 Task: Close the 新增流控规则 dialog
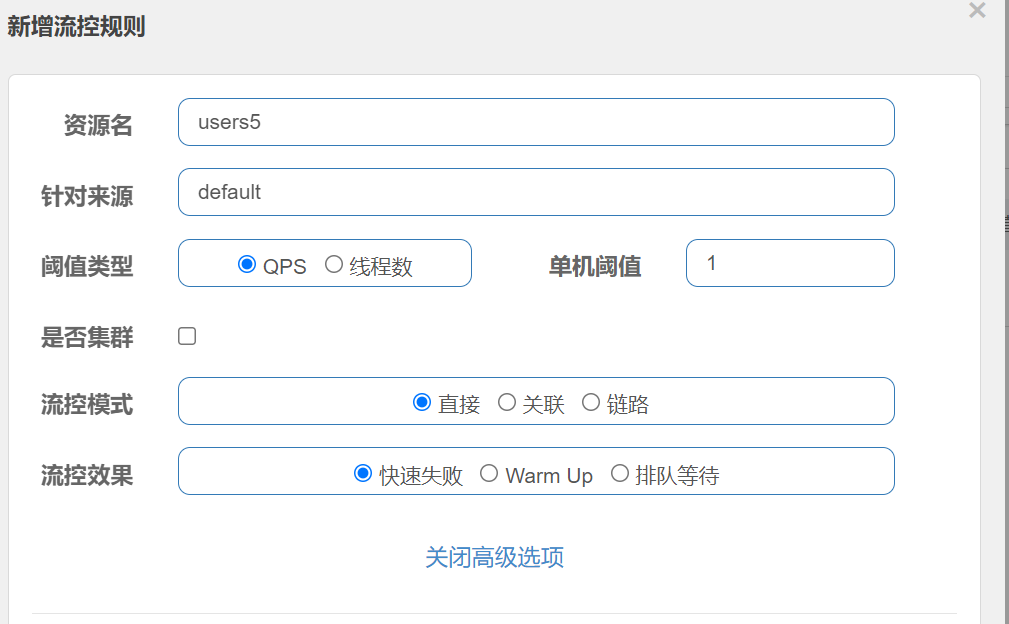(977, 11)
